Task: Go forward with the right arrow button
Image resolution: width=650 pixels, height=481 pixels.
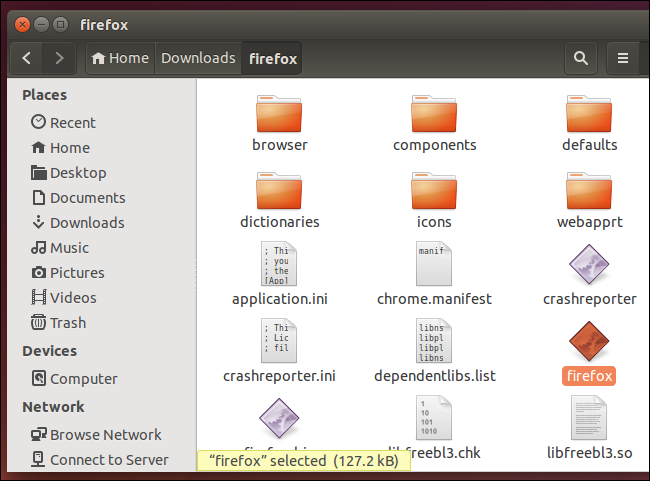Action: [59, 58]
